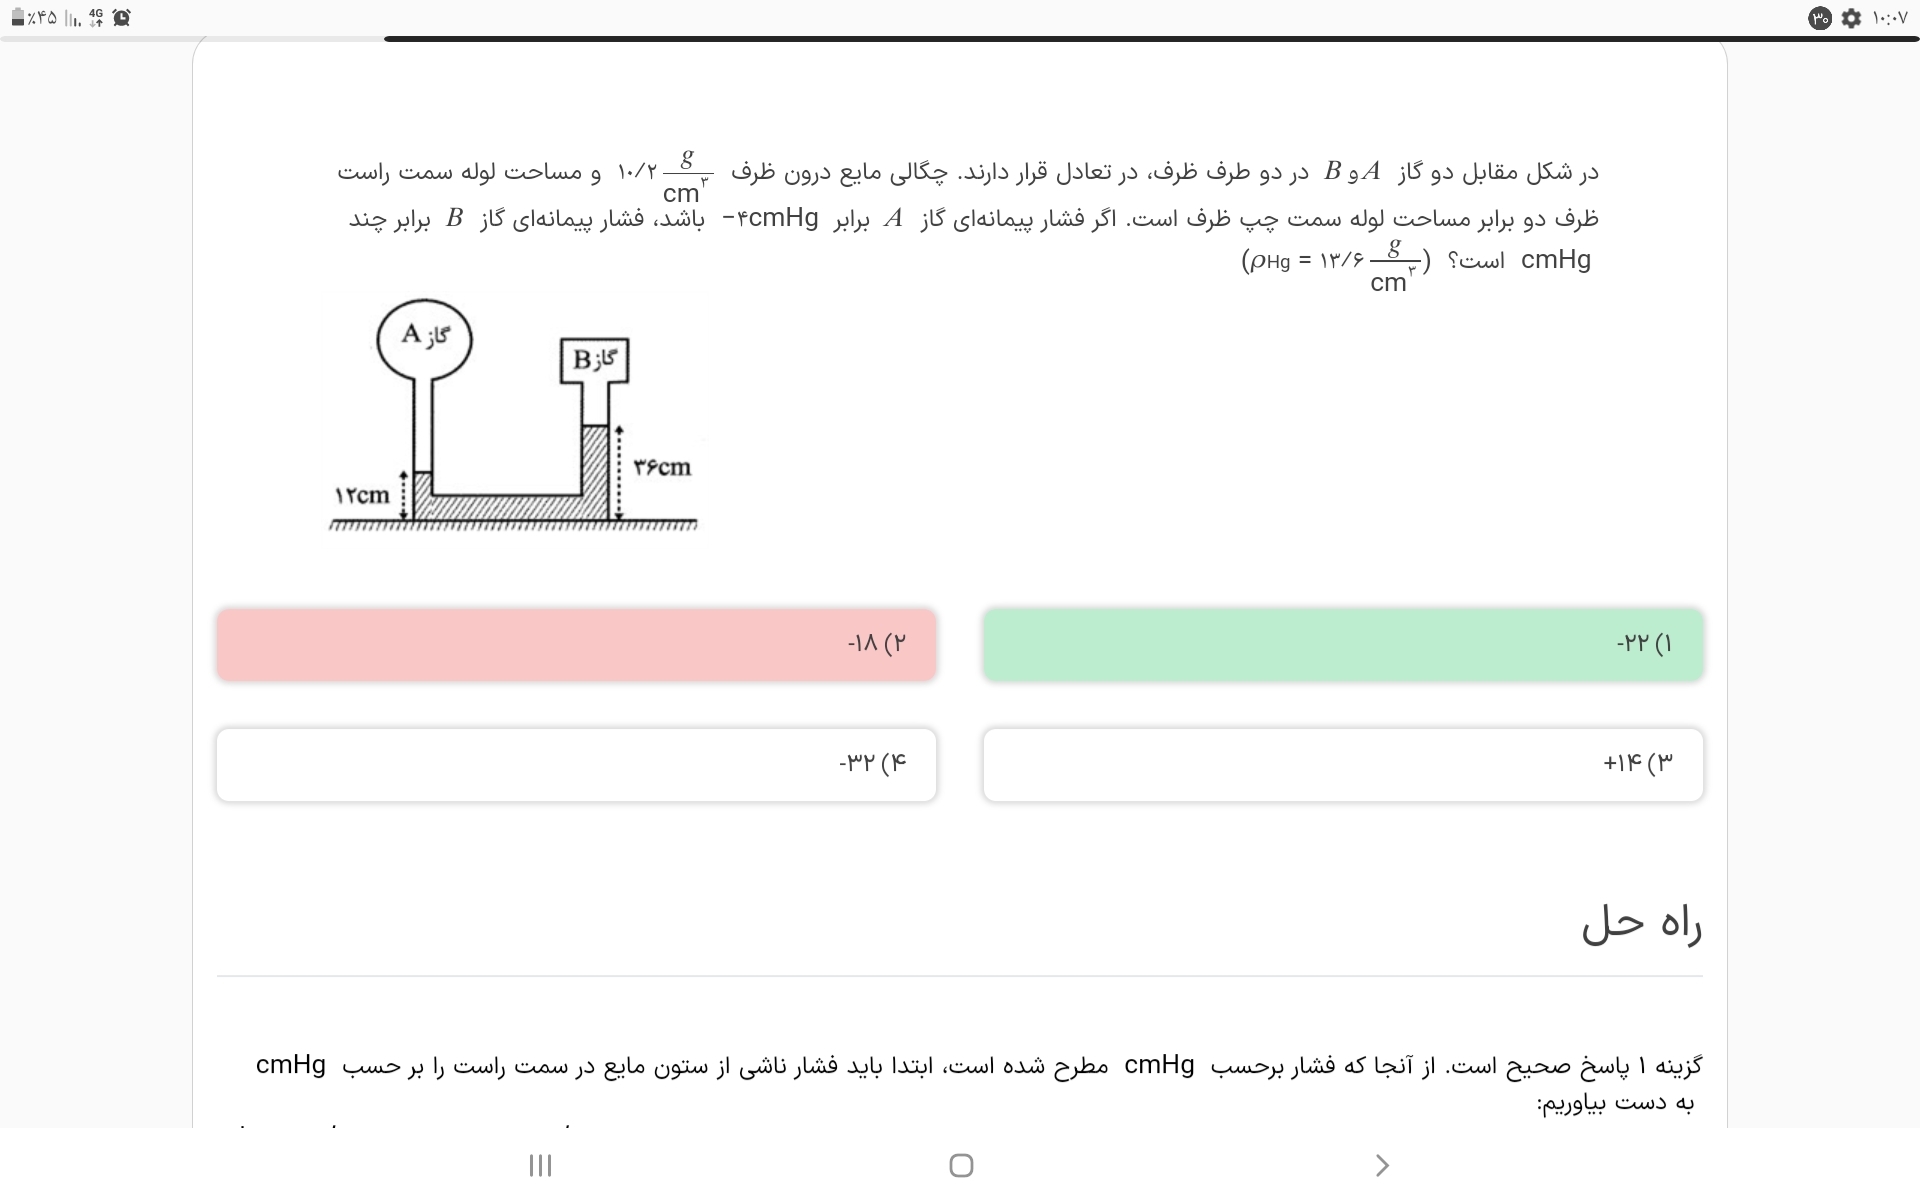Tap the "راه حل" solution heading
This screenshot has width=1920, height=1200.
1641,924
